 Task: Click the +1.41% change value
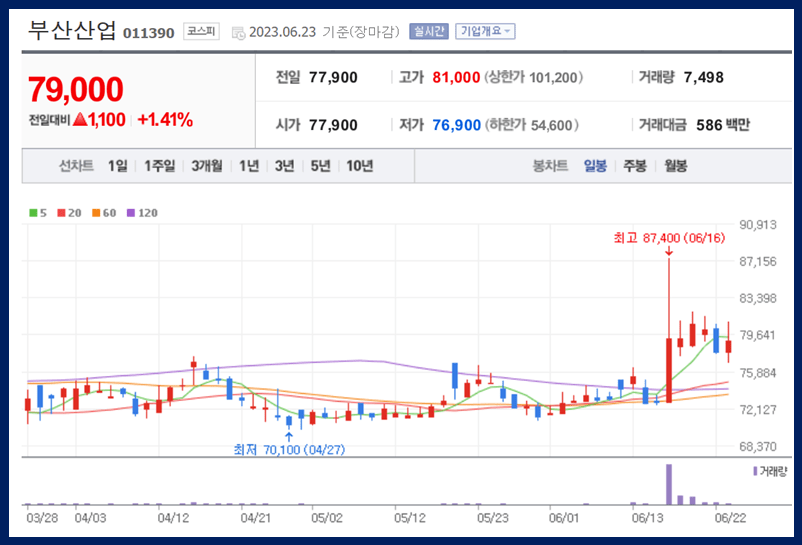(165, 120)
